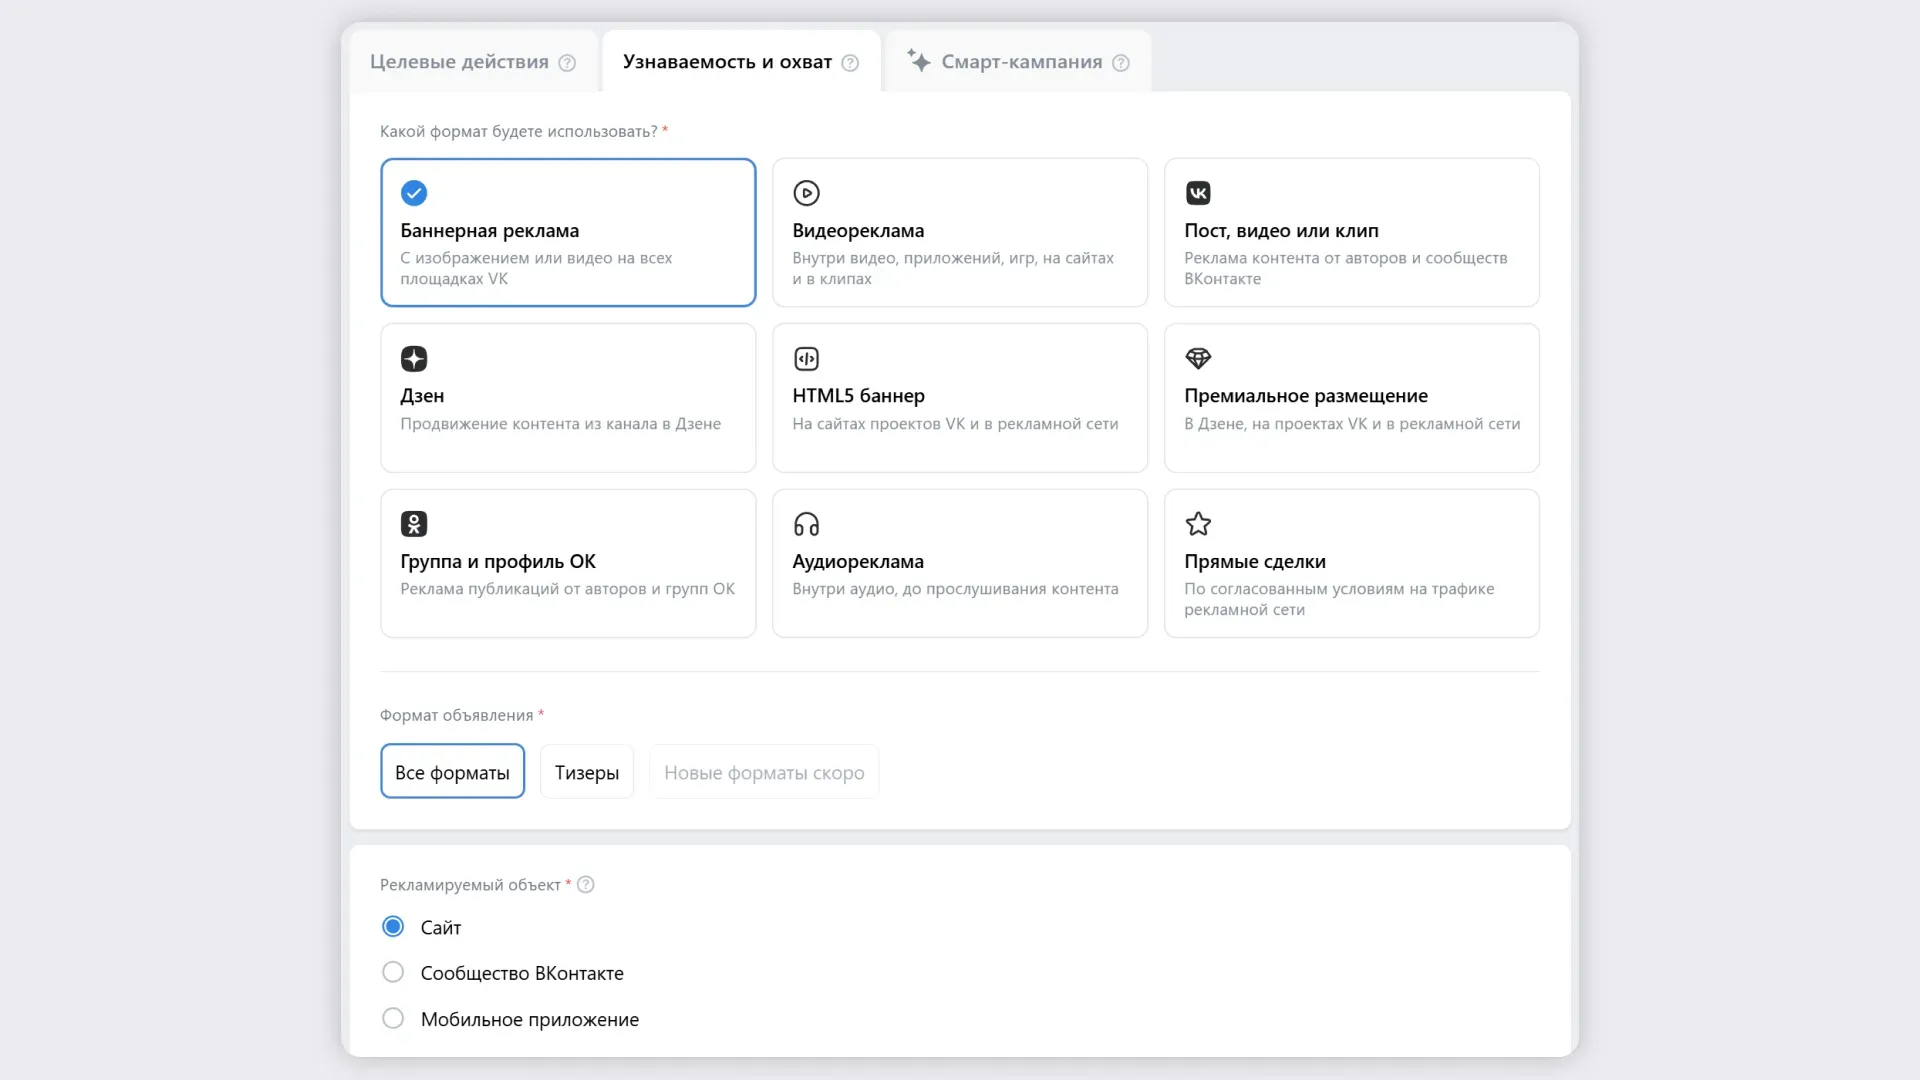The width and height of the screenshot is (1920, 1080).
Task: Click description 'Продвижение контента из канала в Дзене'
Action: (560, 424)
